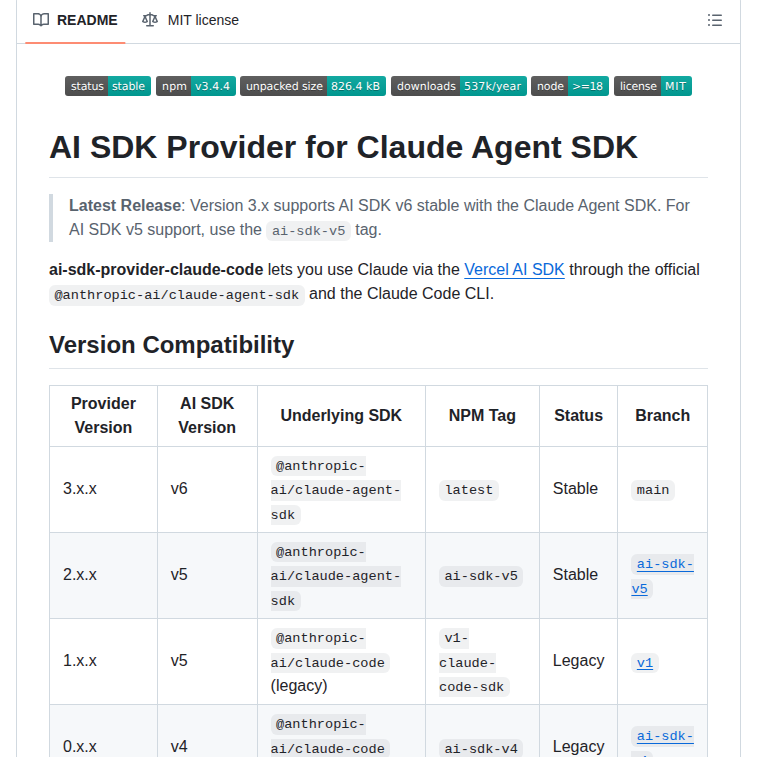Open the npm v3.4.4 badge

(196, 86)
